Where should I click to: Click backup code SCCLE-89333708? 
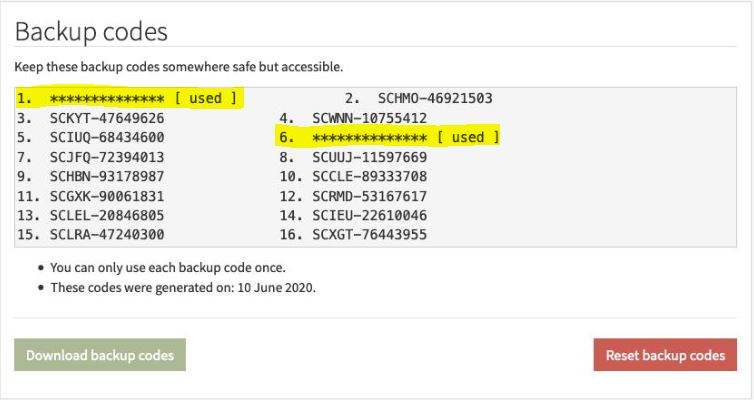tap(370, 176)
